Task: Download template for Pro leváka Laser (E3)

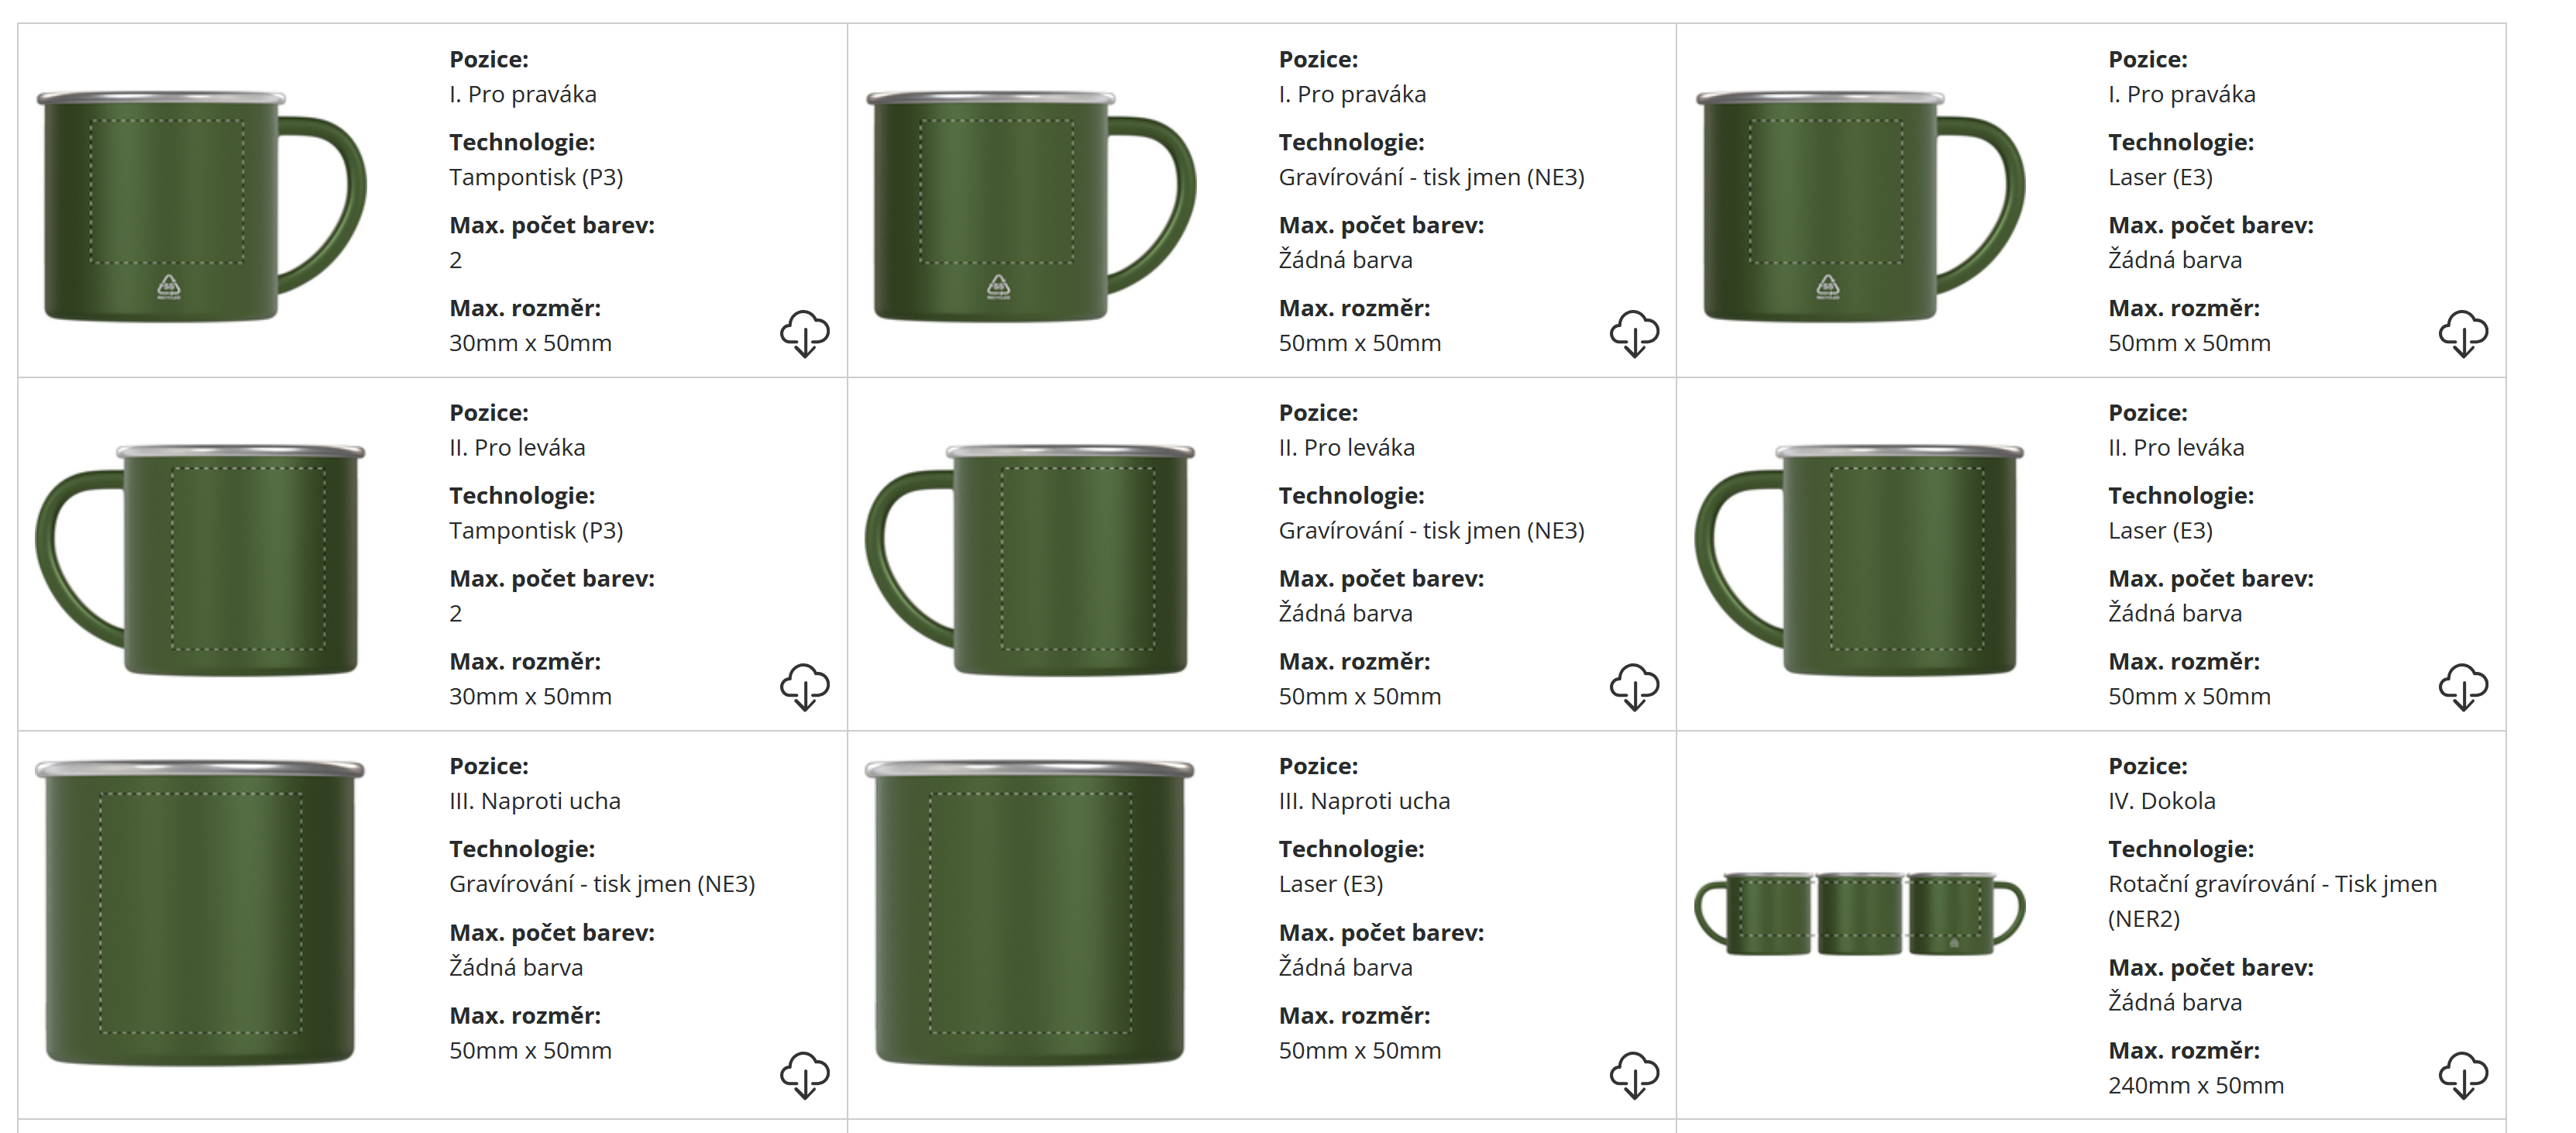Action: 2463,687
